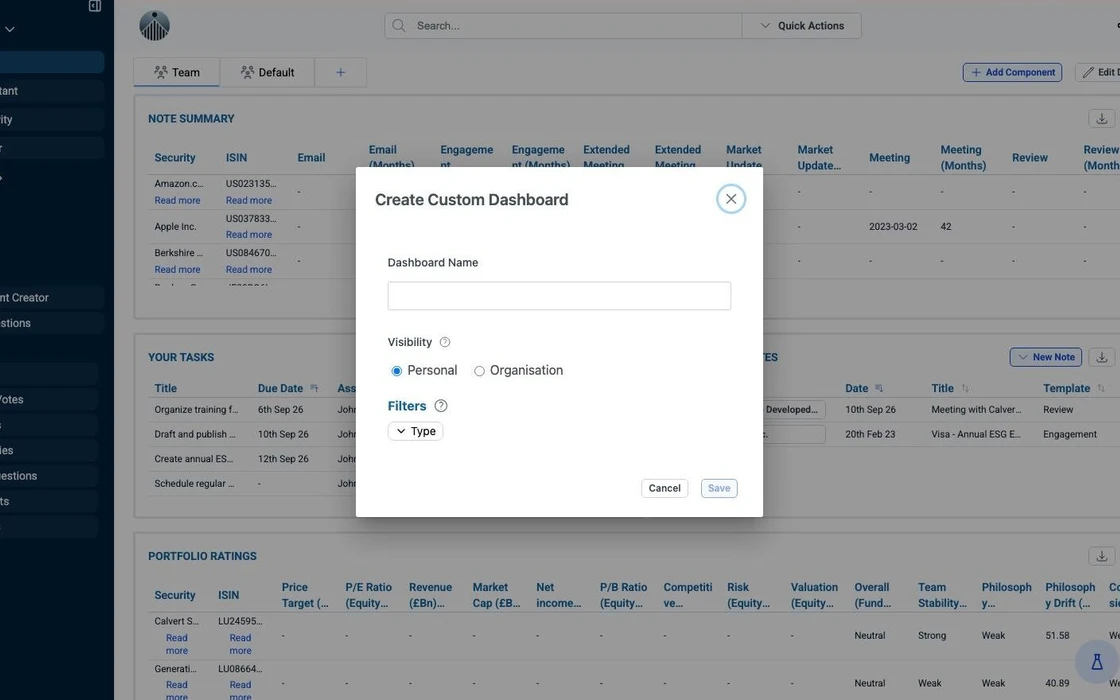Open the Visibility help icon

(445, 342)
